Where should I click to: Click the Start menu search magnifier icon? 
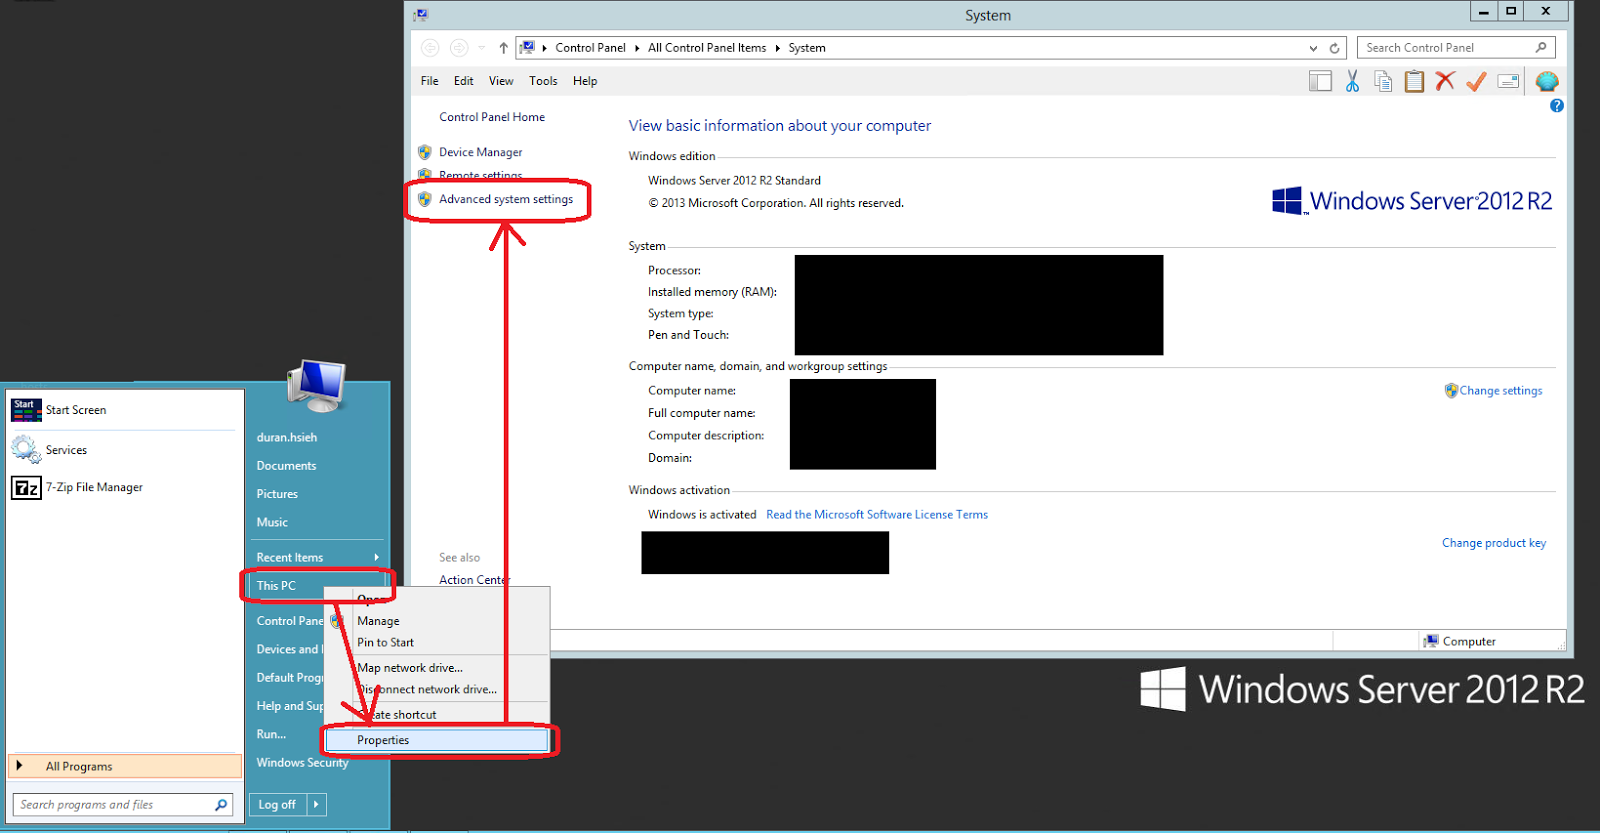tap(221, 805)
